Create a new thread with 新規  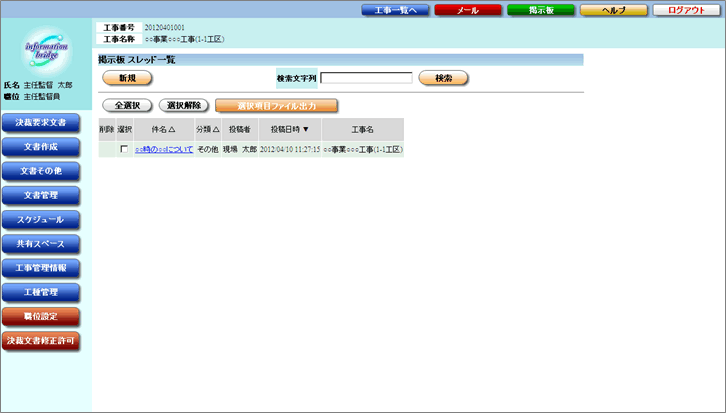point(127,78)
